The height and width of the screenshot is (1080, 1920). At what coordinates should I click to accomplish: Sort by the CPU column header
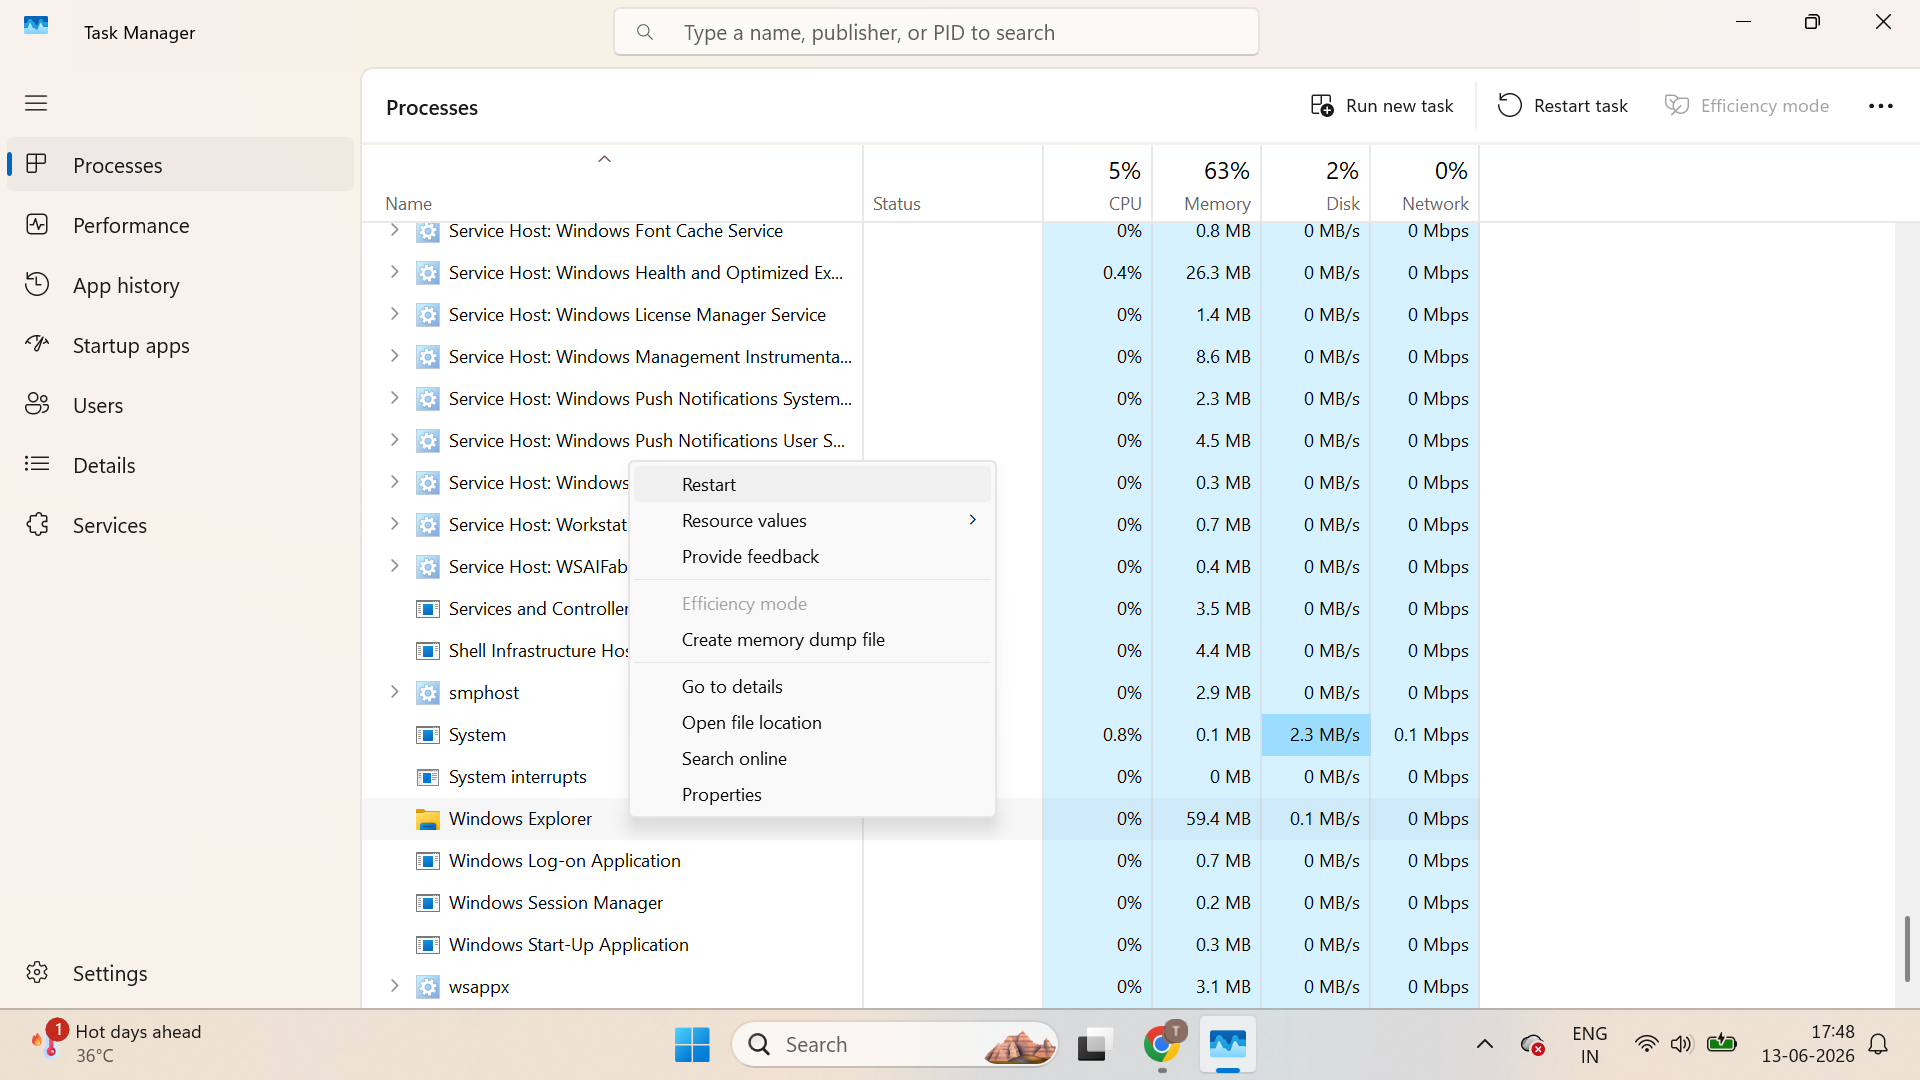[1098, 184]
